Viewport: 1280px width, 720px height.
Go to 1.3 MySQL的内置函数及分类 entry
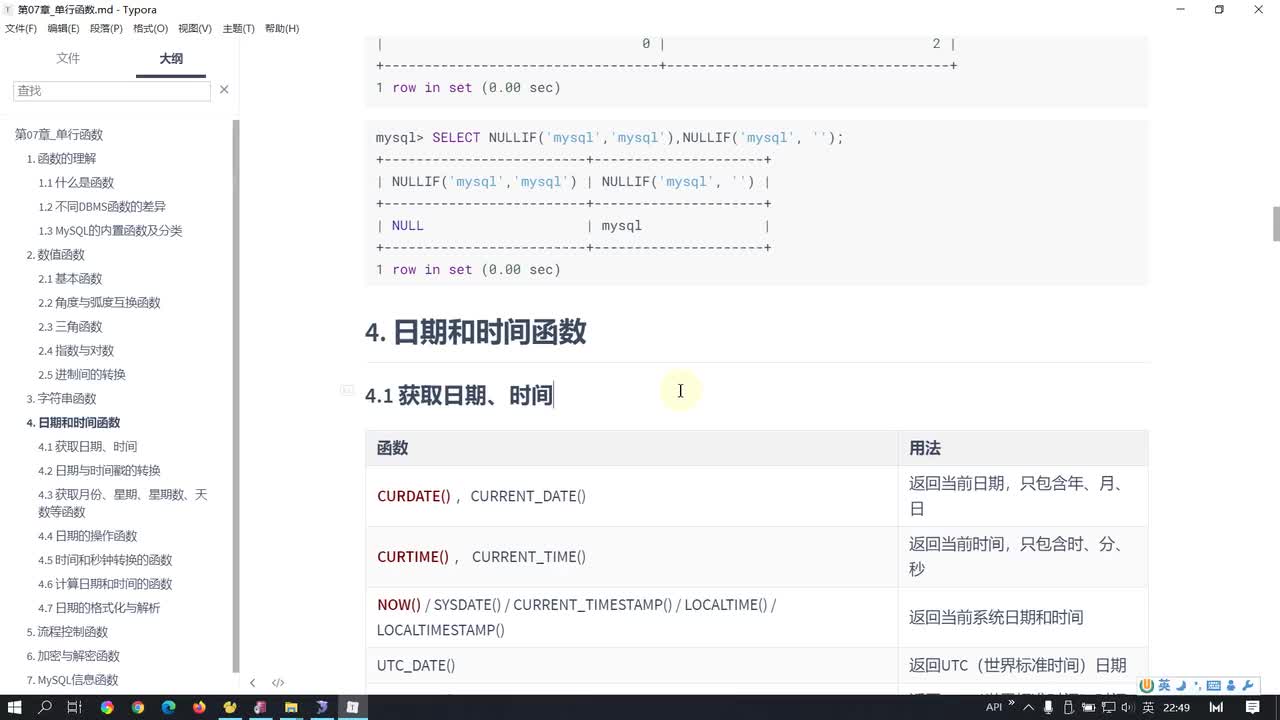coord(110,230)
